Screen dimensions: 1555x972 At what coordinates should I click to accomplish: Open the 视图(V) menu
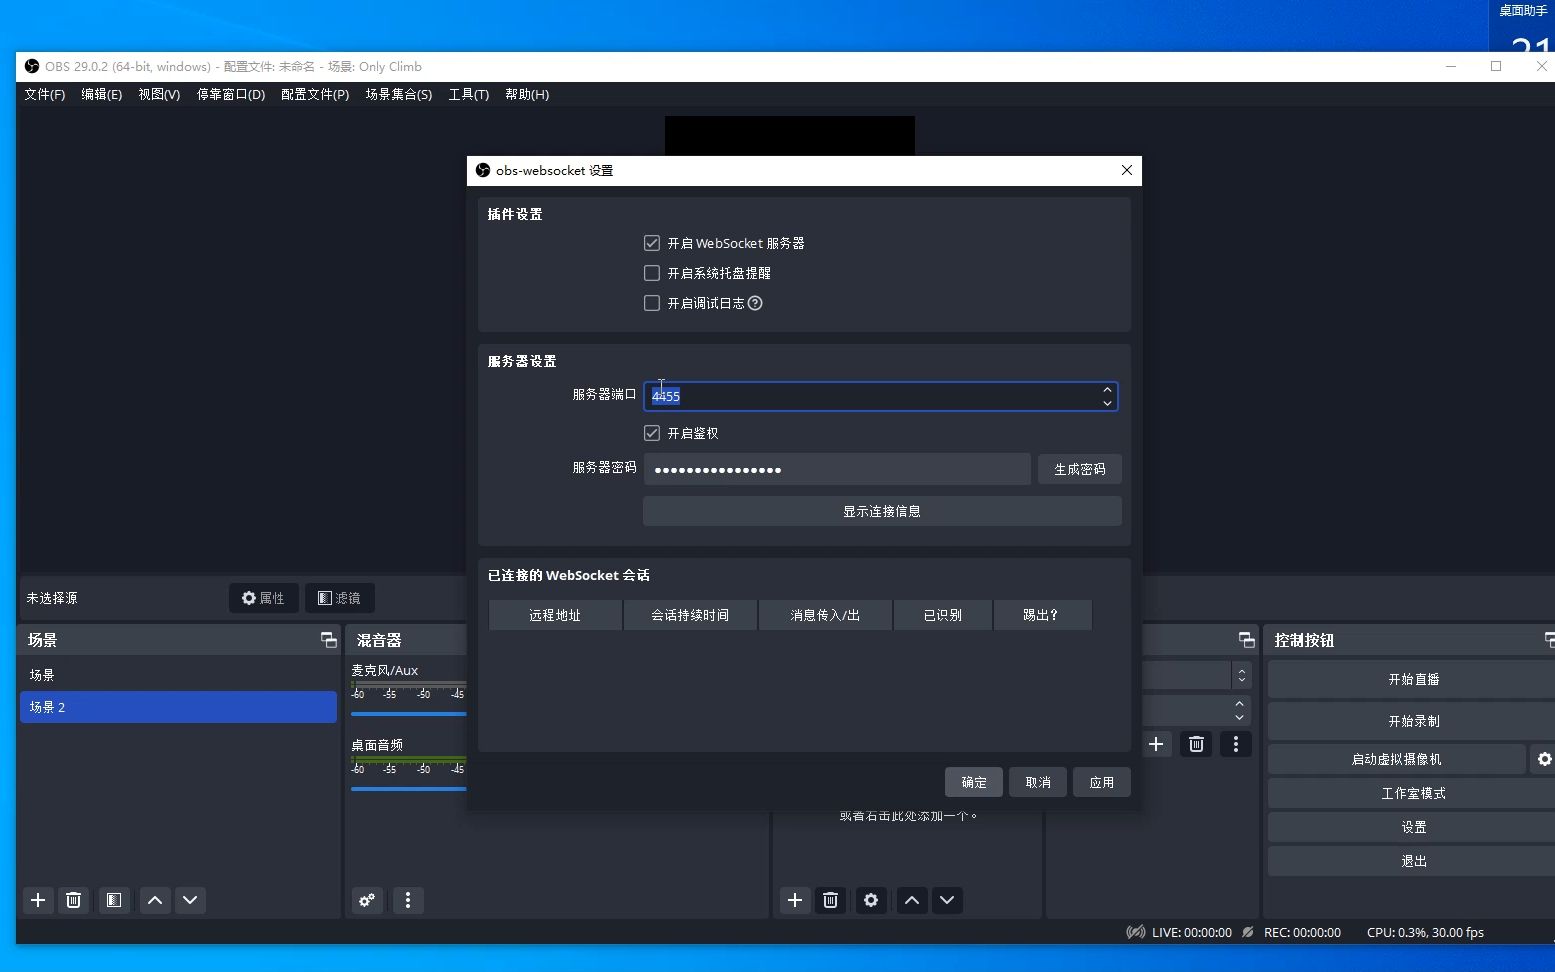click(159, 94)
